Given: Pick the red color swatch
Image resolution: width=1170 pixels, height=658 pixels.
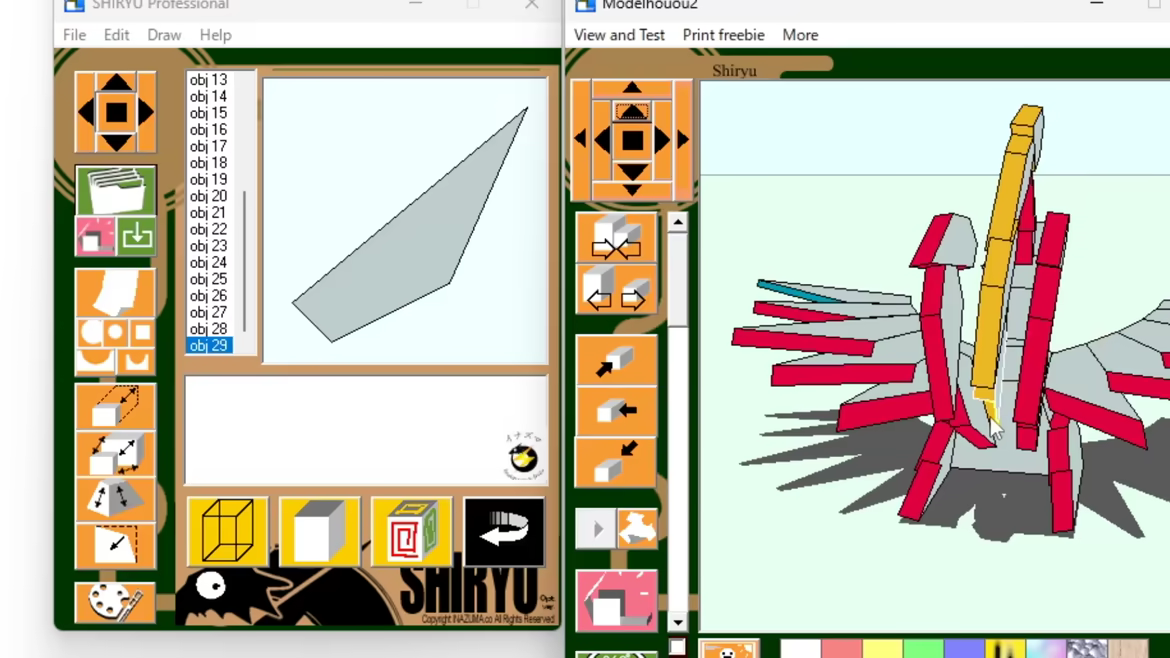Looking at the screenshot, I should point(842,648).
